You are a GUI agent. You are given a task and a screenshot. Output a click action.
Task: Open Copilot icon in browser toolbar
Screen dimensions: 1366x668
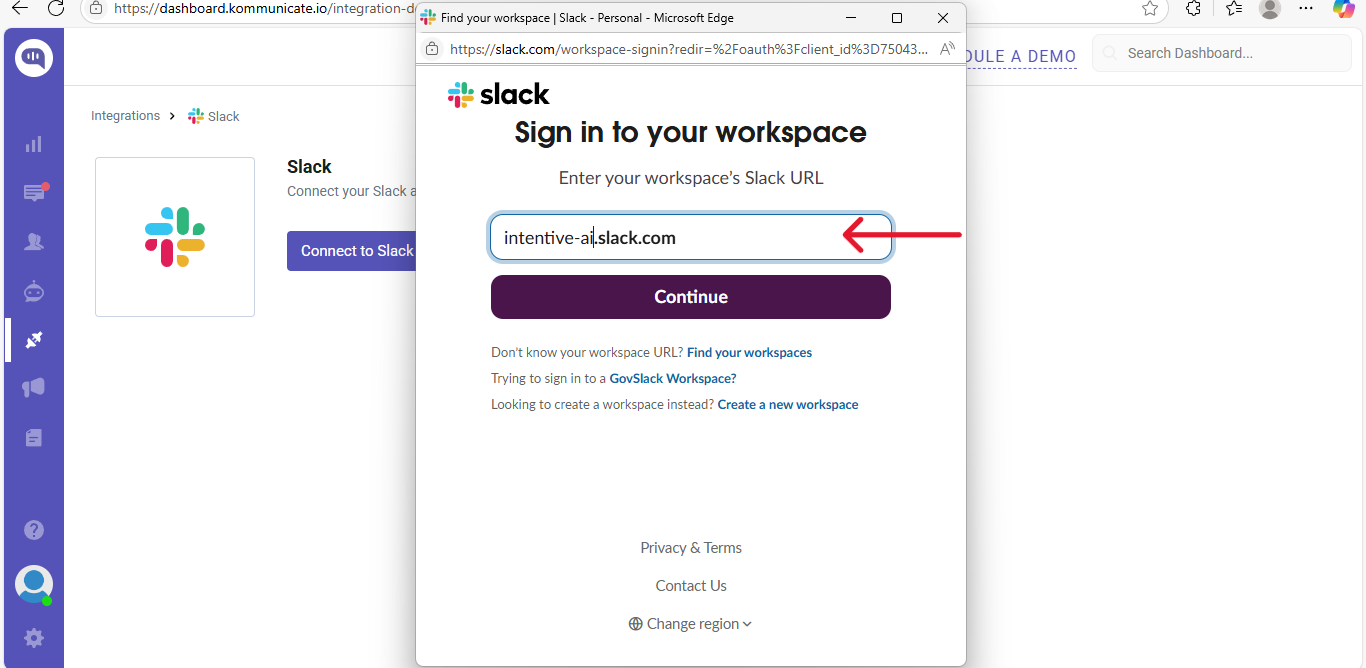[1344, 8]
